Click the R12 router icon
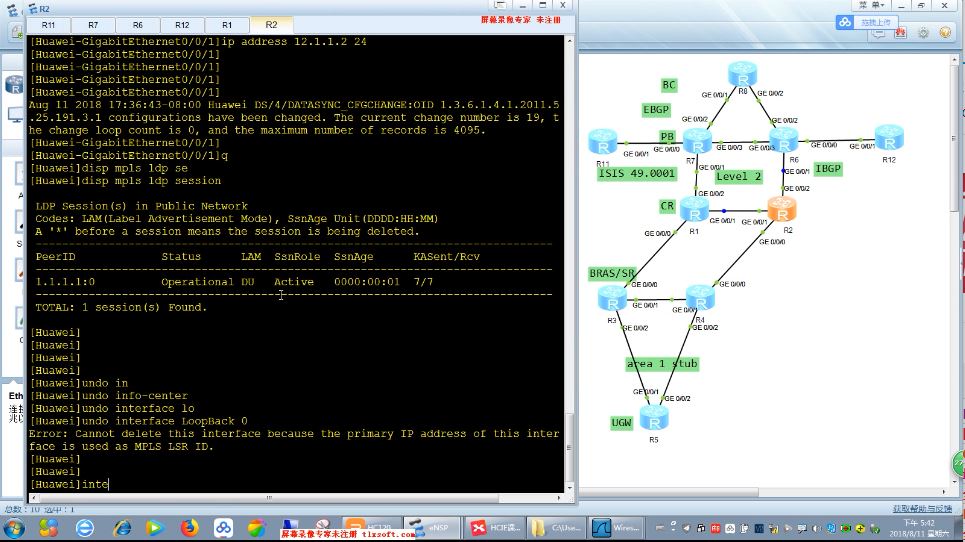The height and width of the screenshot is (542, 965). pyautogui.click(x=888, y=138)
